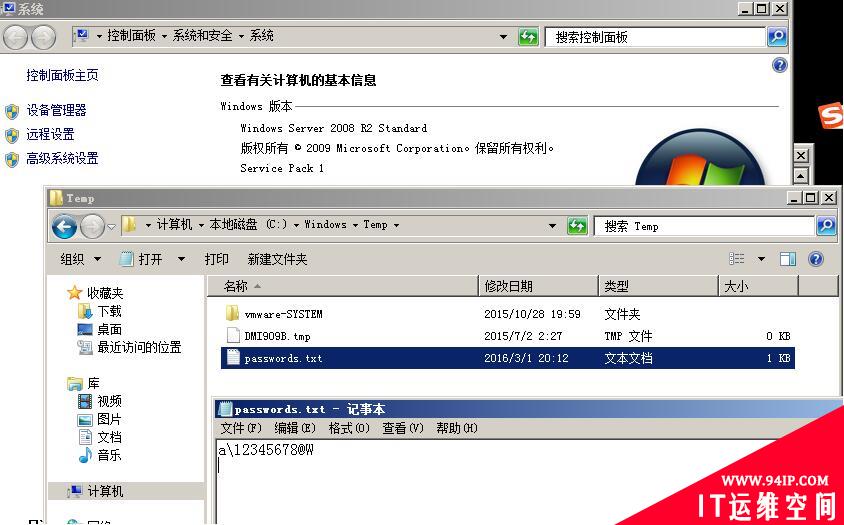This screenshot has width=844, height=525.
Task: Click 视频 library in navigation pane
Action: click(x=109, y=401)
